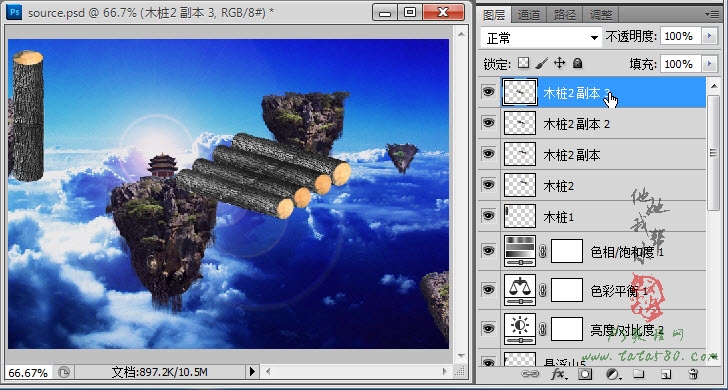
Task: Minimize the source.psd document window
Action: 385,13
